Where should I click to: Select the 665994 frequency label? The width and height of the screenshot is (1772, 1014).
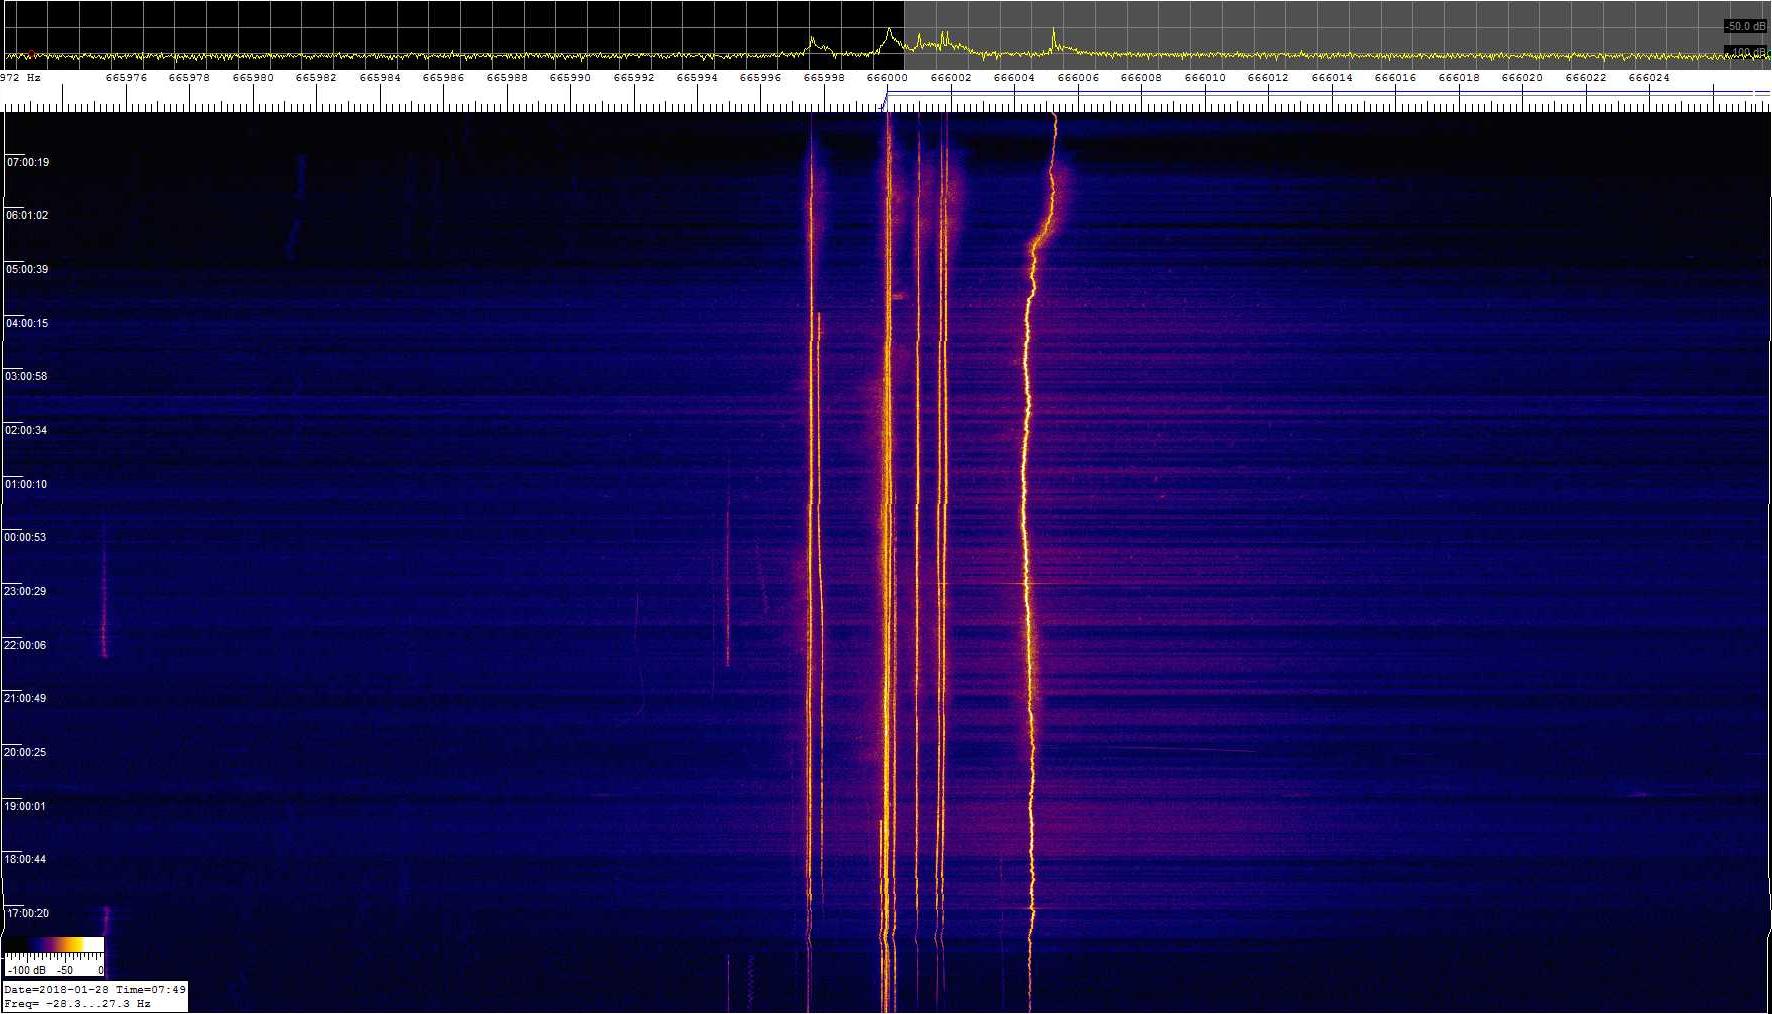pyautogui.click(x=697, y=78)
